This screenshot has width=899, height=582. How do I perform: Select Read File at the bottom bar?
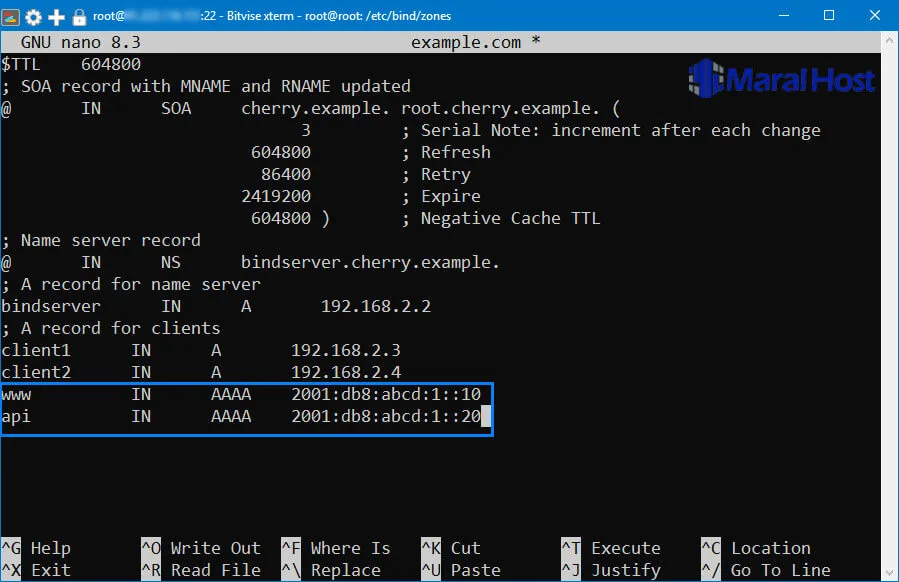coord(213,568)
